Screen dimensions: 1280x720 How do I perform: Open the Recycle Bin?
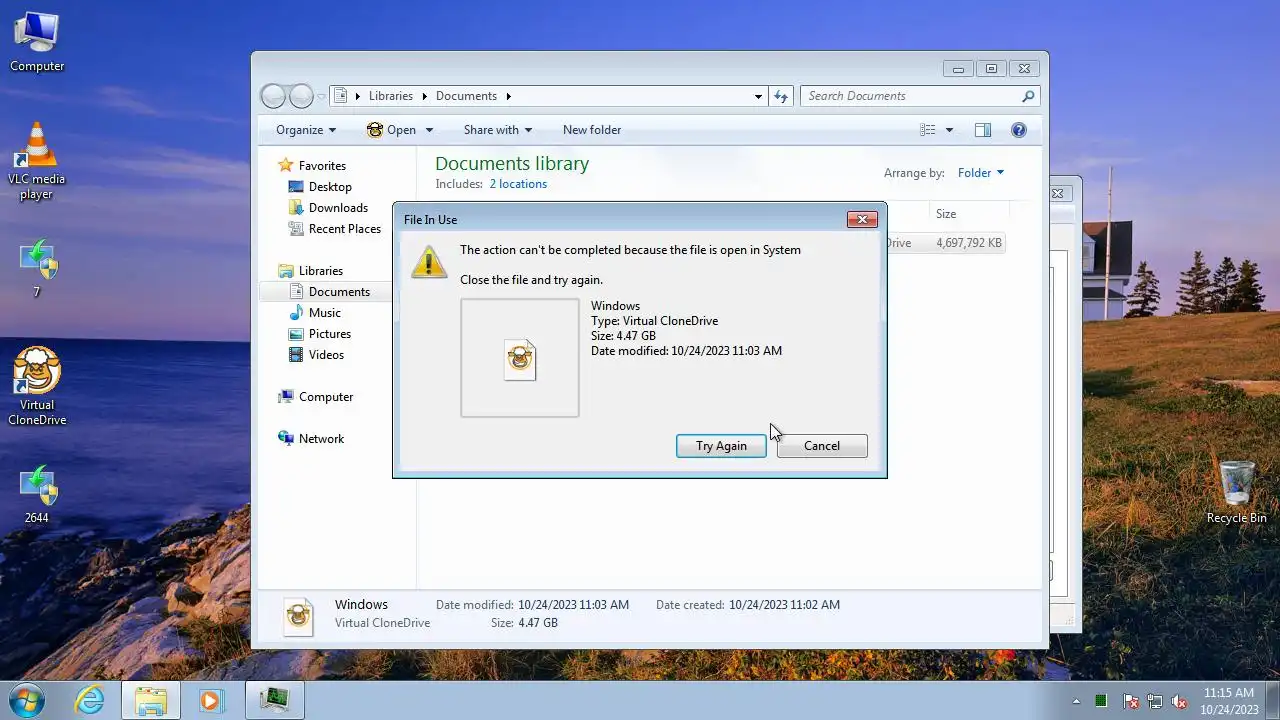pos(1236,492)
